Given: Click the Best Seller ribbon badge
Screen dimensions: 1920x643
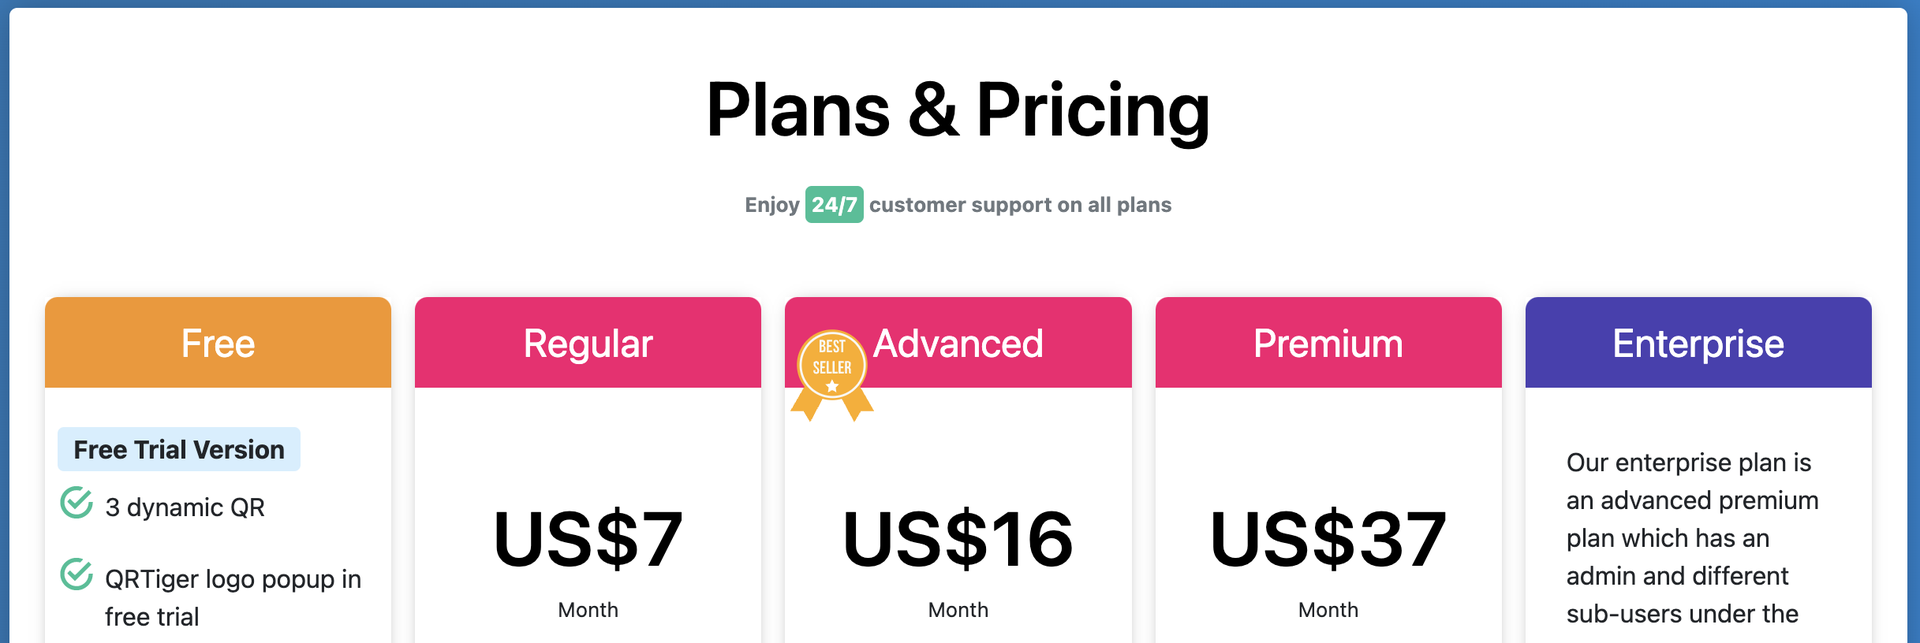Looking at the screenshot, I should point(832,375).
